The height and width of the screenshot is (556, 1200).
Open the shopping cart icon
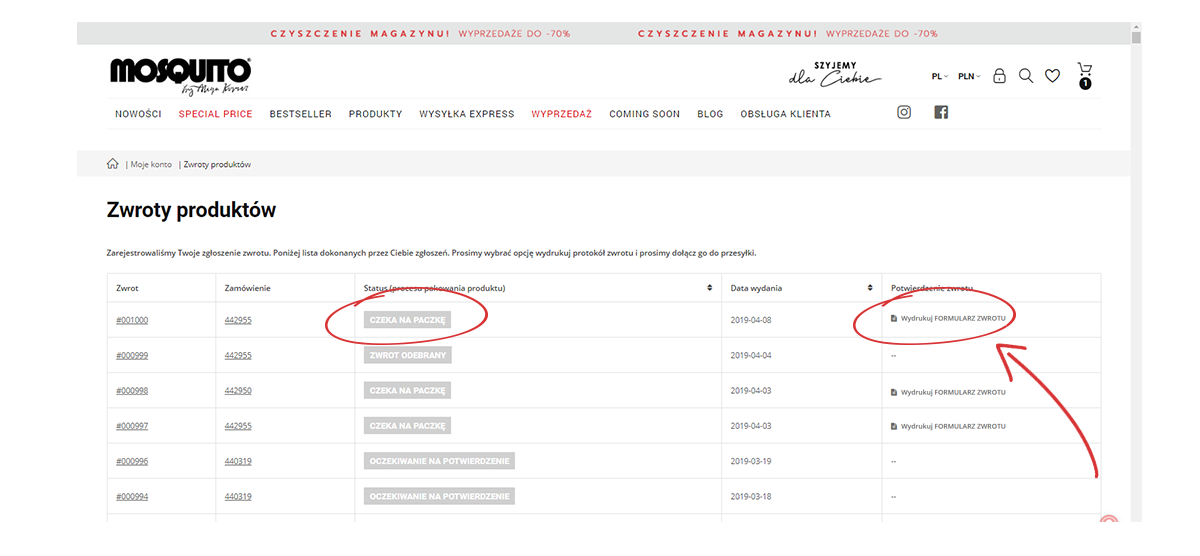click(x=1084, y=73)
